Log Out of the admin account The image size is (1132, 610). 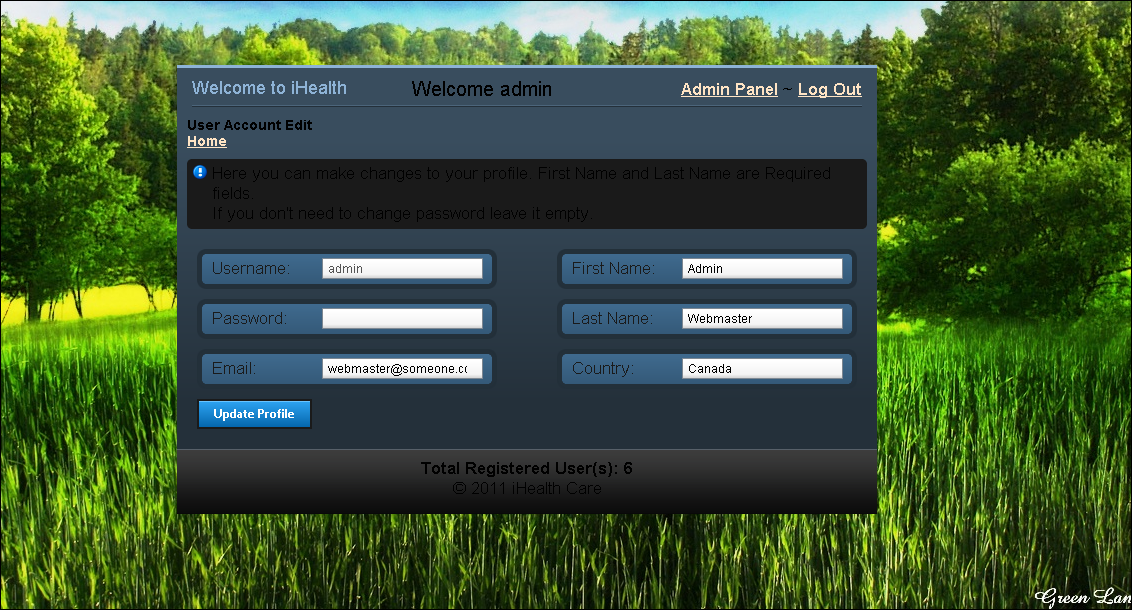tap(829, 89)
